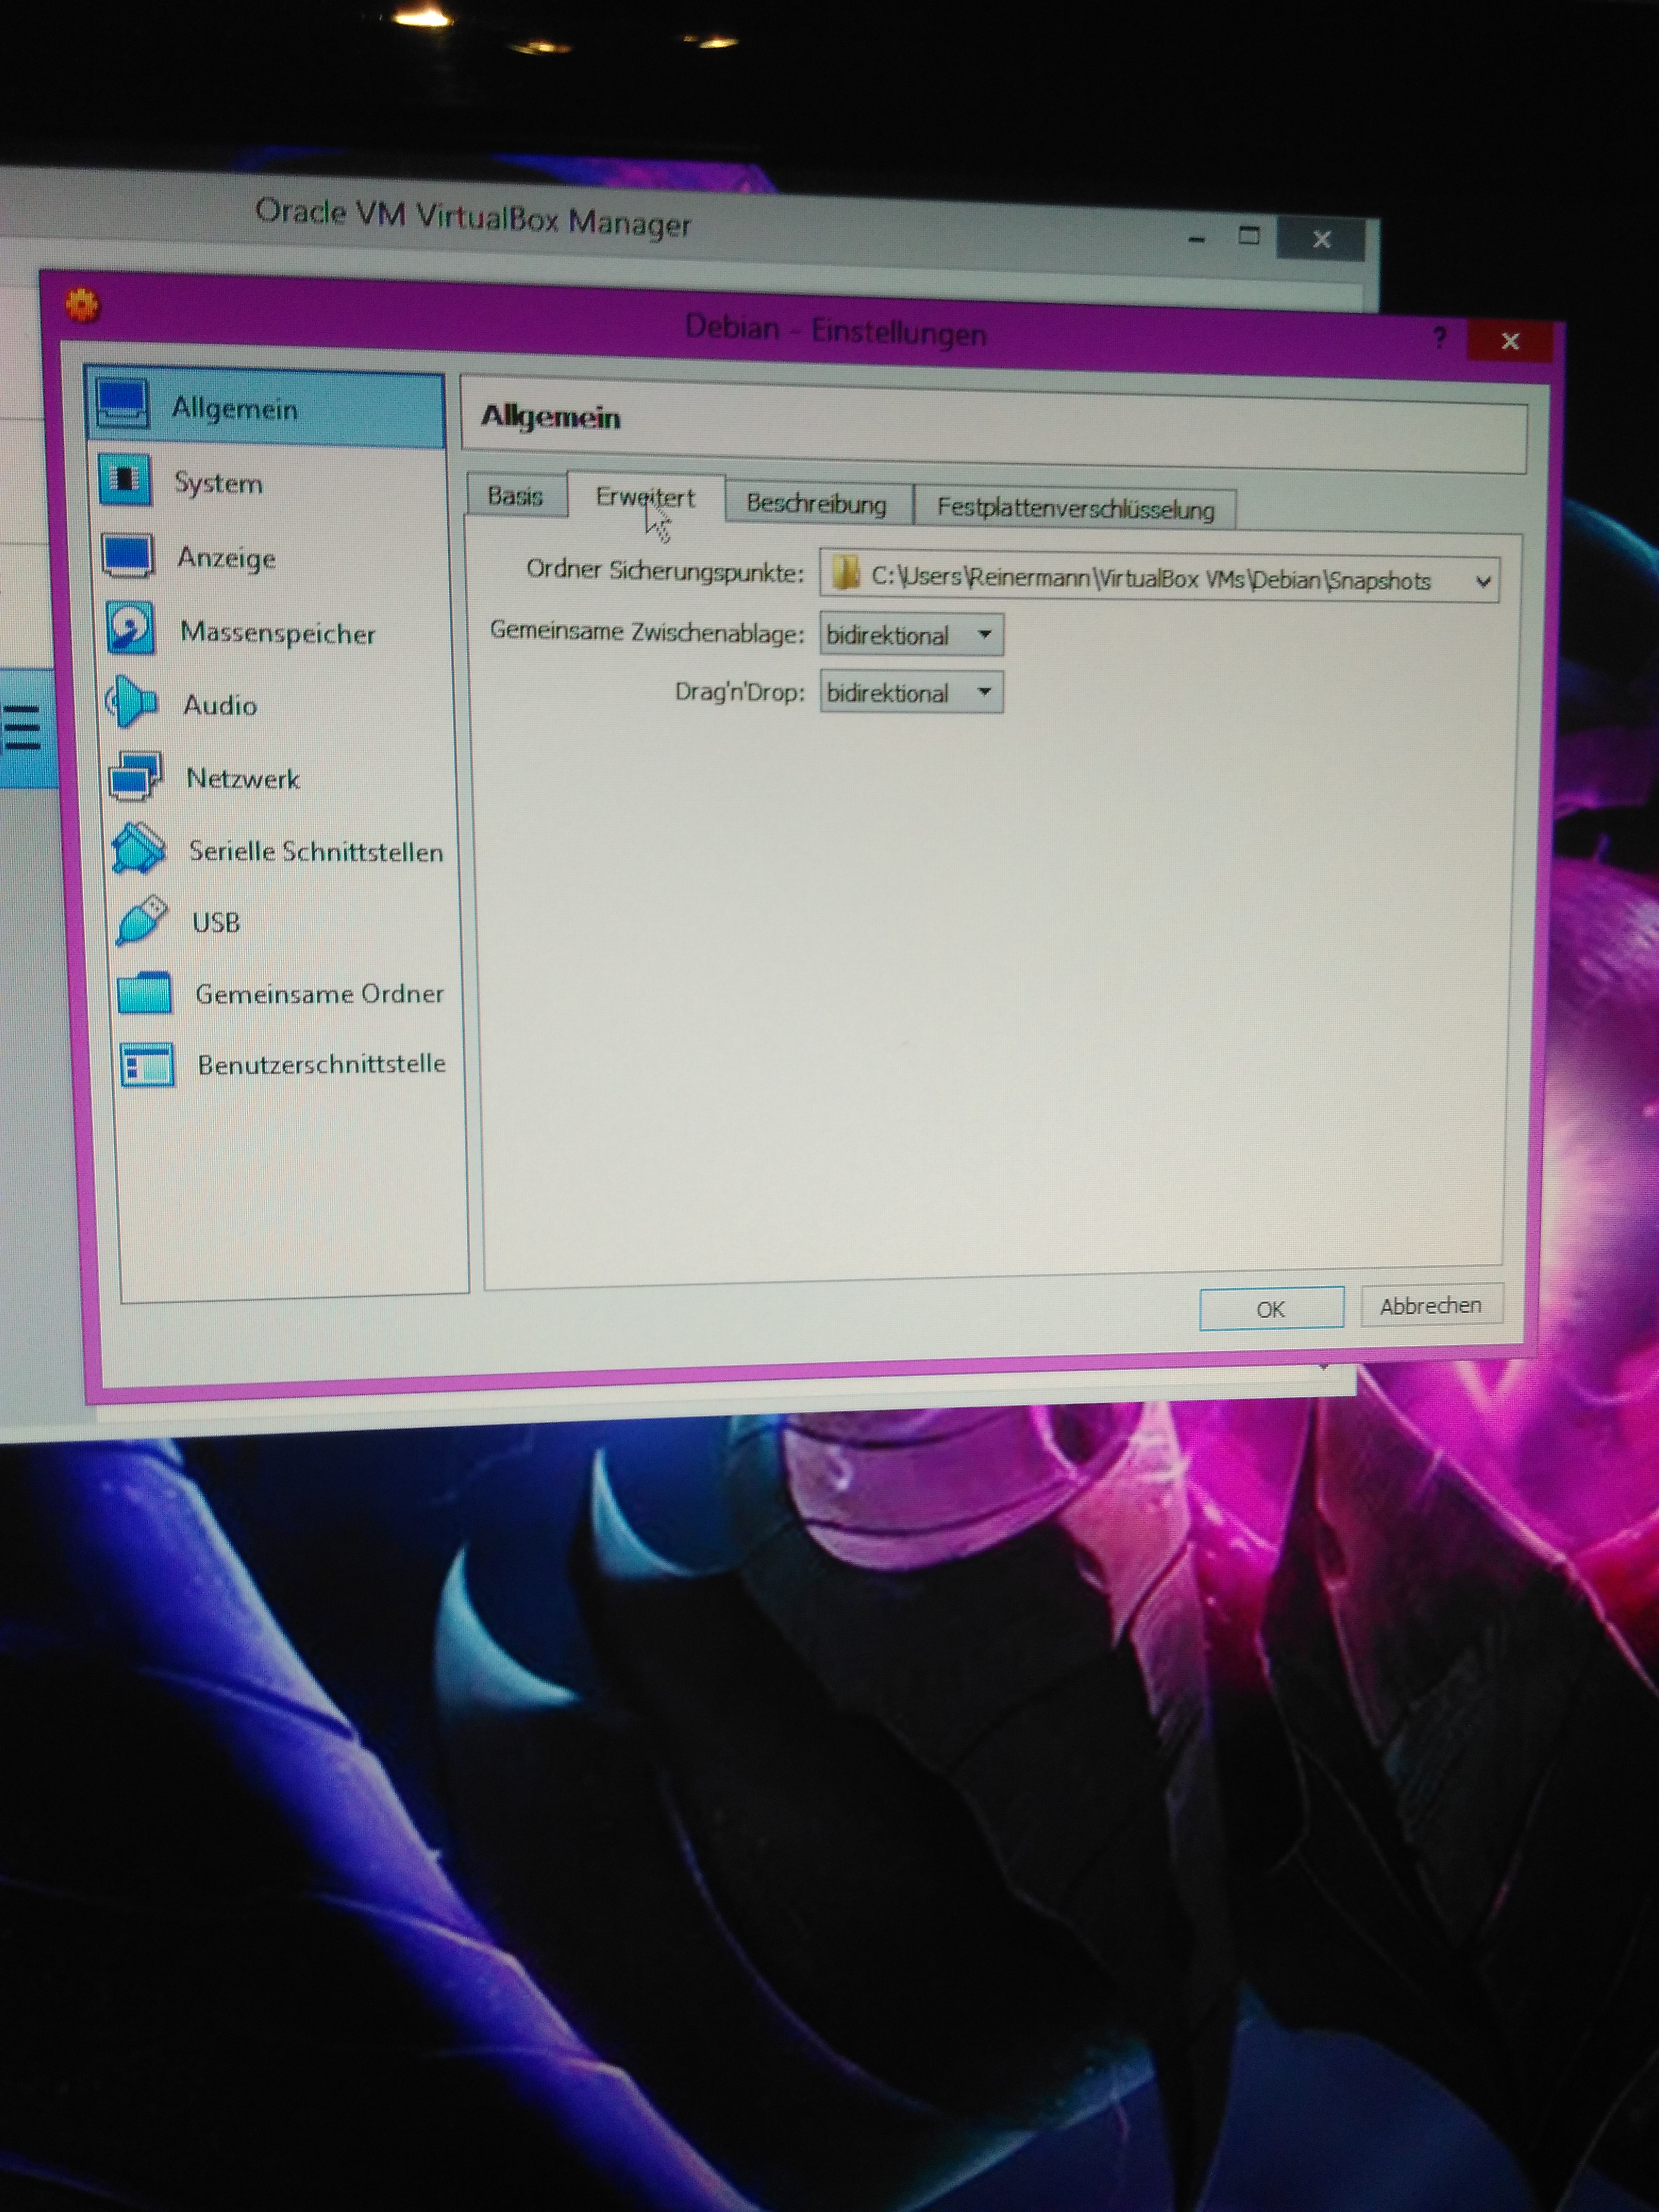This screenshot has width=1659, height=2212.
Task: Switch to the Festplattenverschlüsselung tab
Action: point(1075,509)
